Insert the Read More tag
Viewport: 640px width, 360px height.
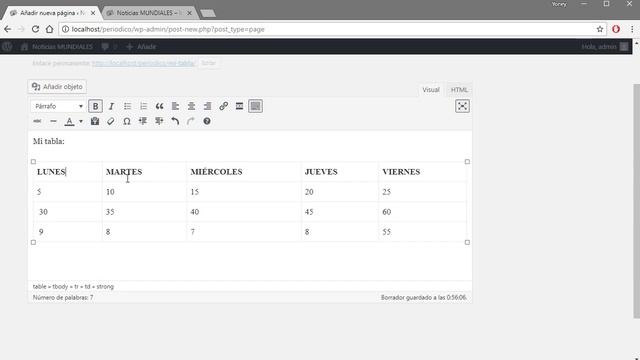point(239,106)
